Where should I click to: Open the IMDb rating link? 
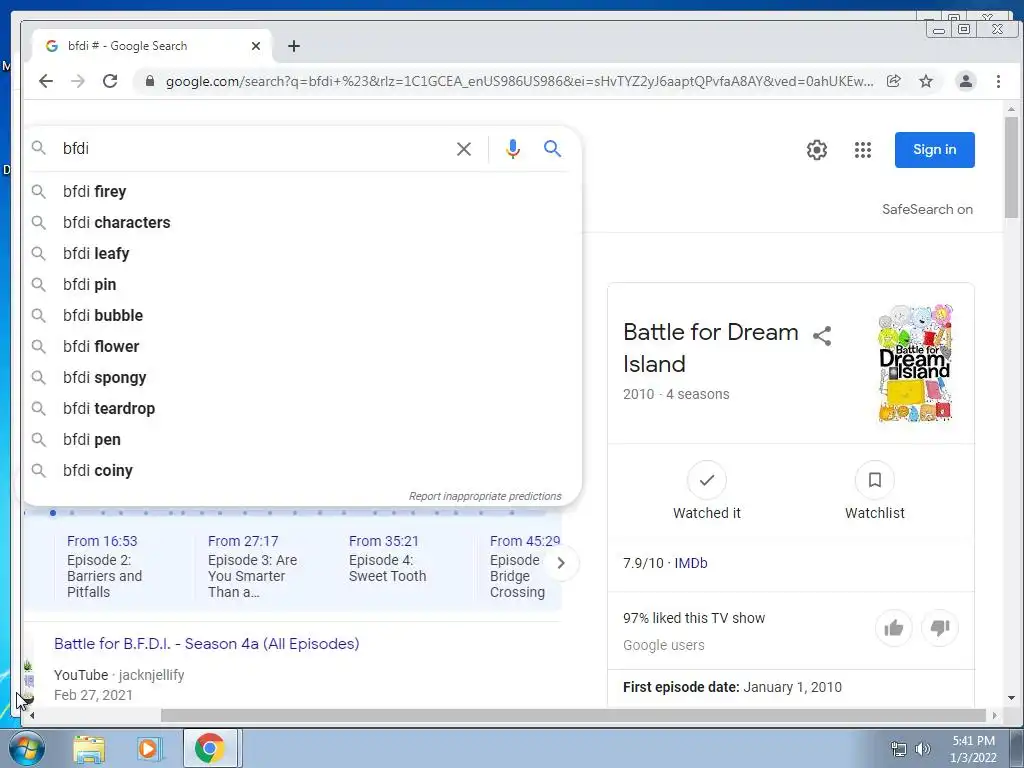[690, 563]
